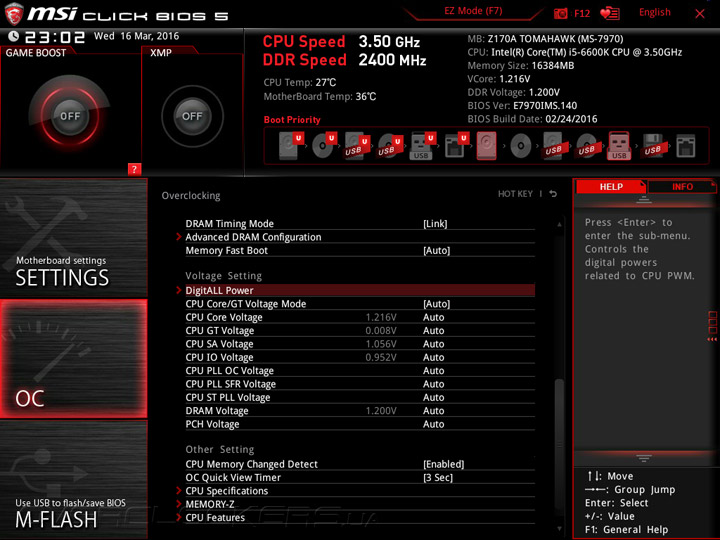Screen dimensions: 720x540
Task: Select the highlighted legacy USB key boot icon
Action: (x=619, y=145)
